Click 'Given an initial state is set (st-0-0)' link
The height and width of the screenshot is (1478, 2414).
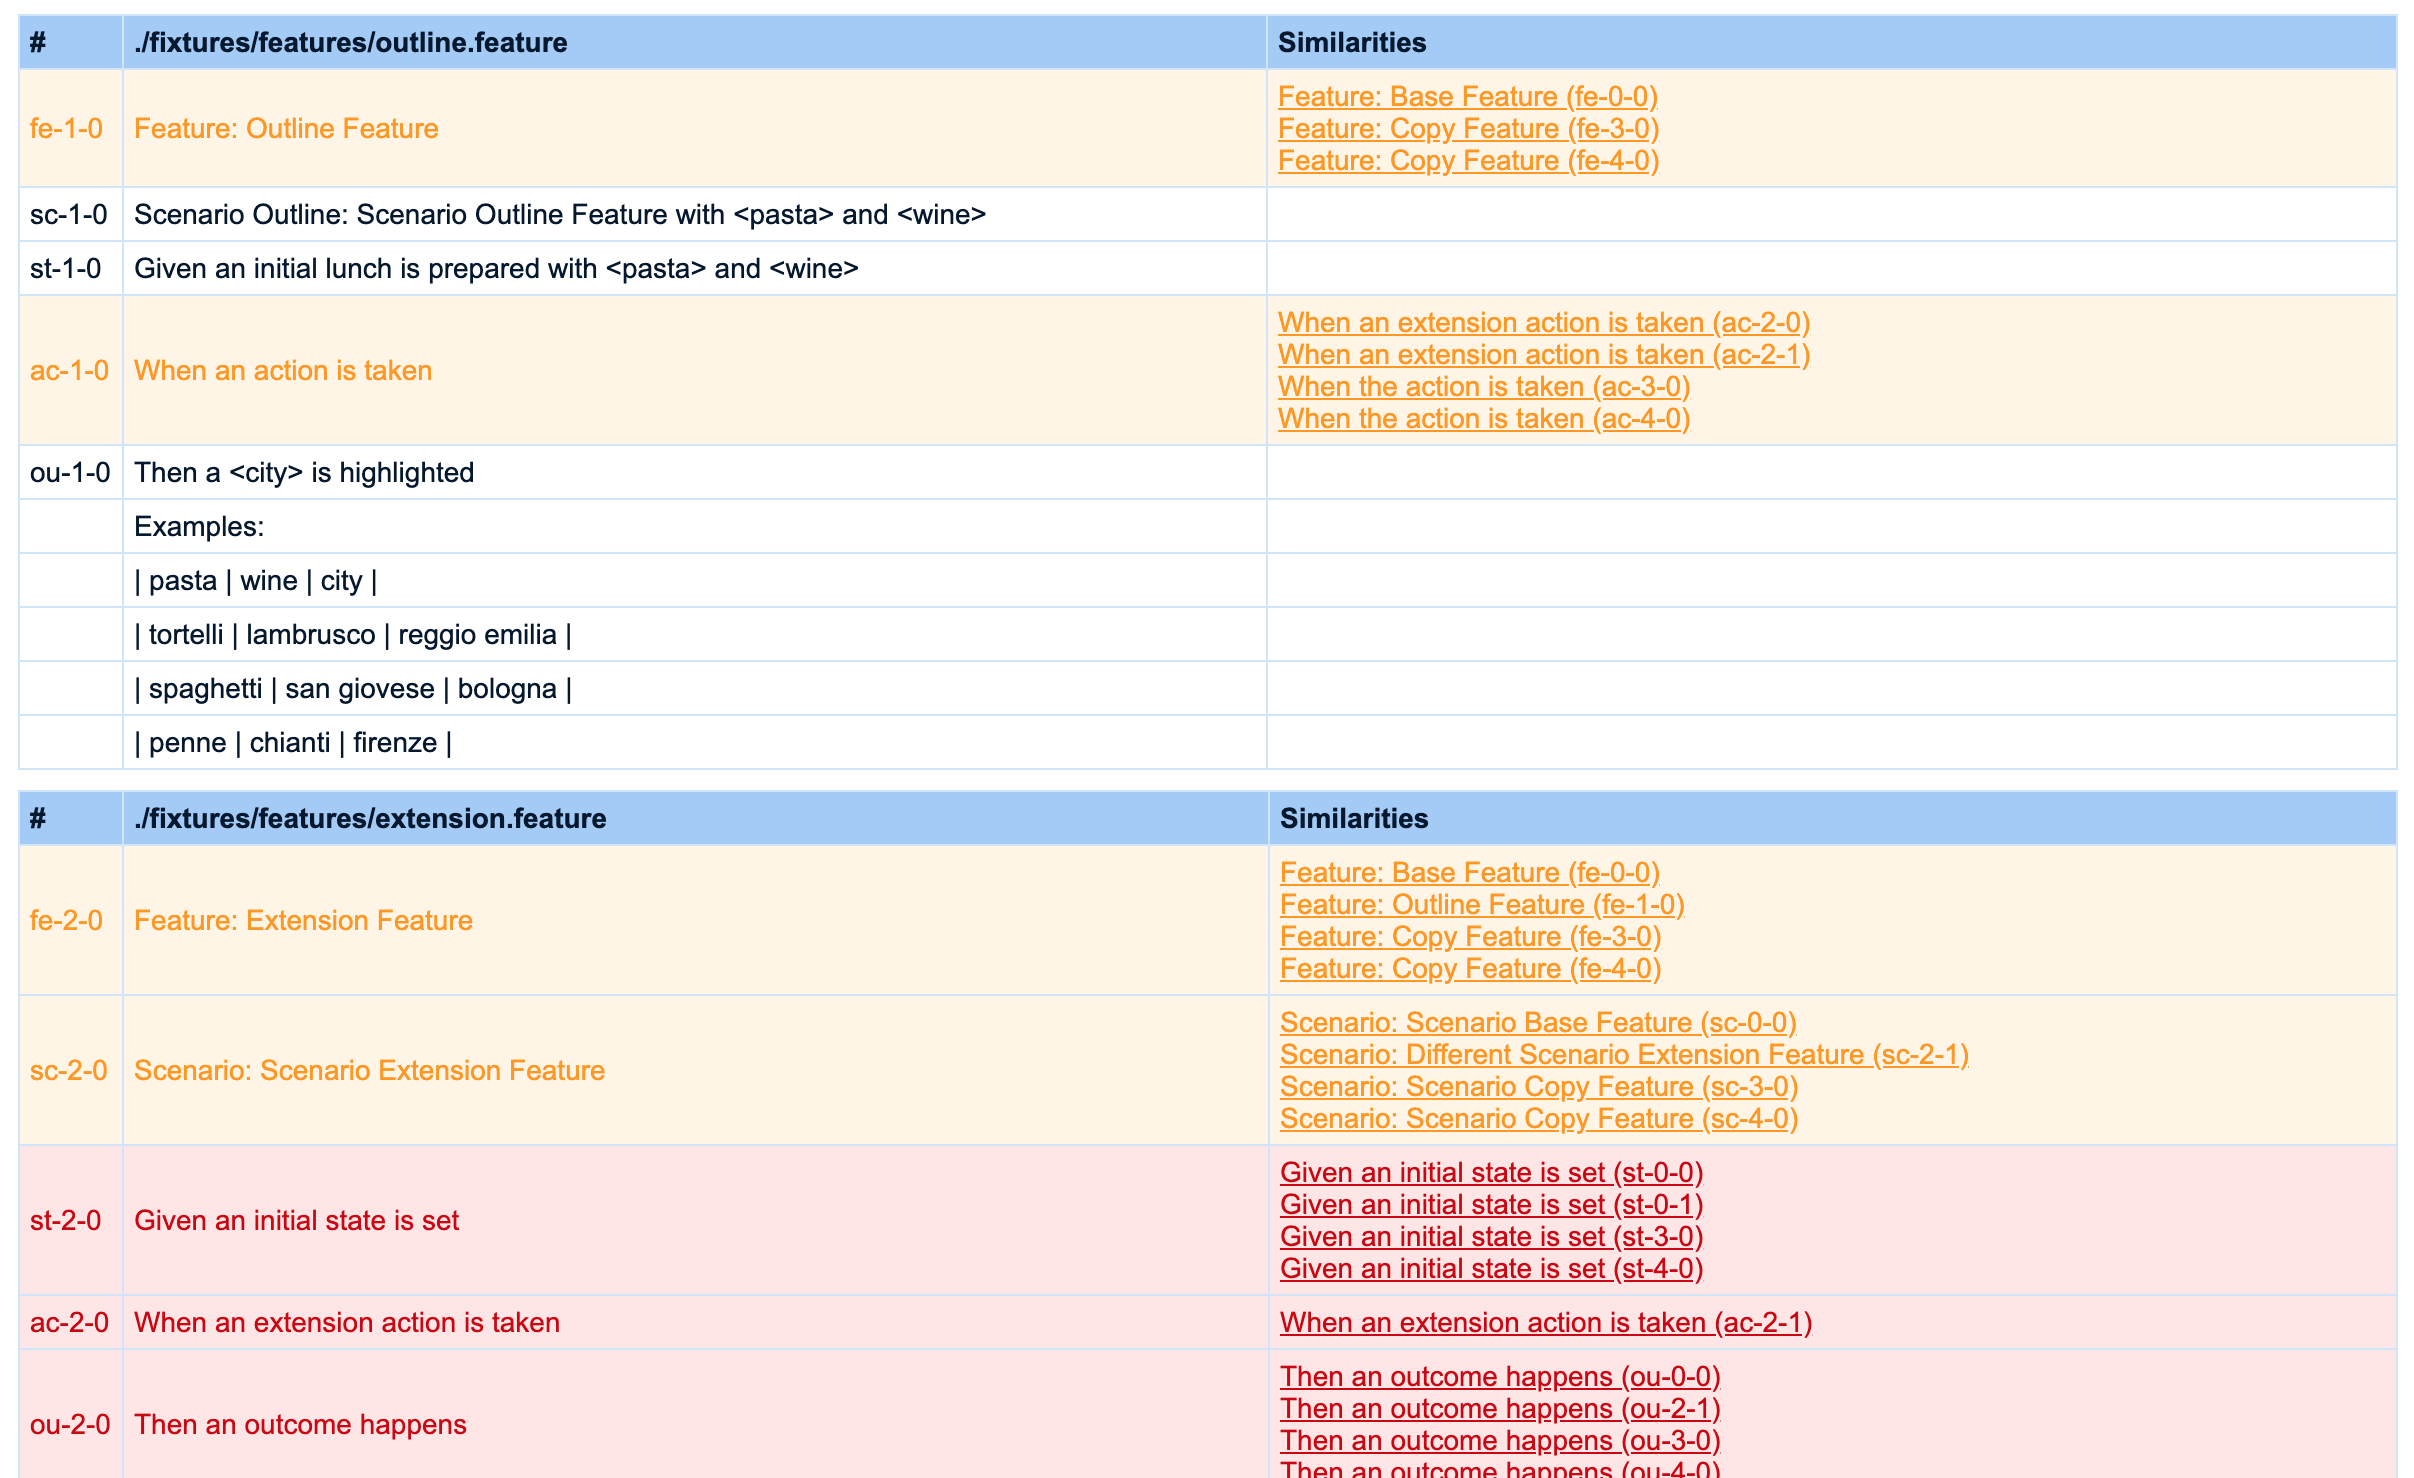[1490, 1173]
